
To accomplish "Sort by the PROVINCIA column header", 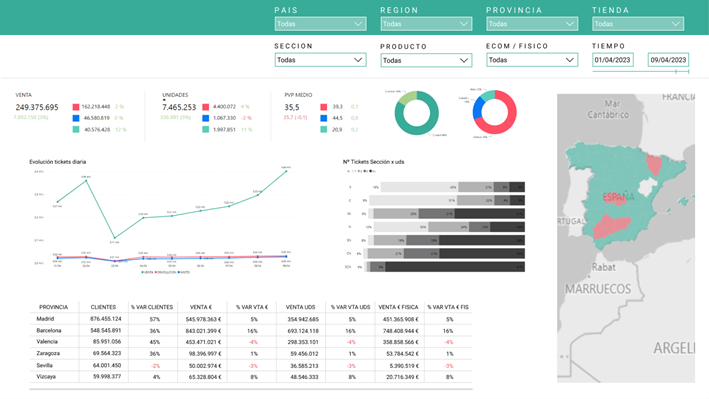I will click(53, 307).
